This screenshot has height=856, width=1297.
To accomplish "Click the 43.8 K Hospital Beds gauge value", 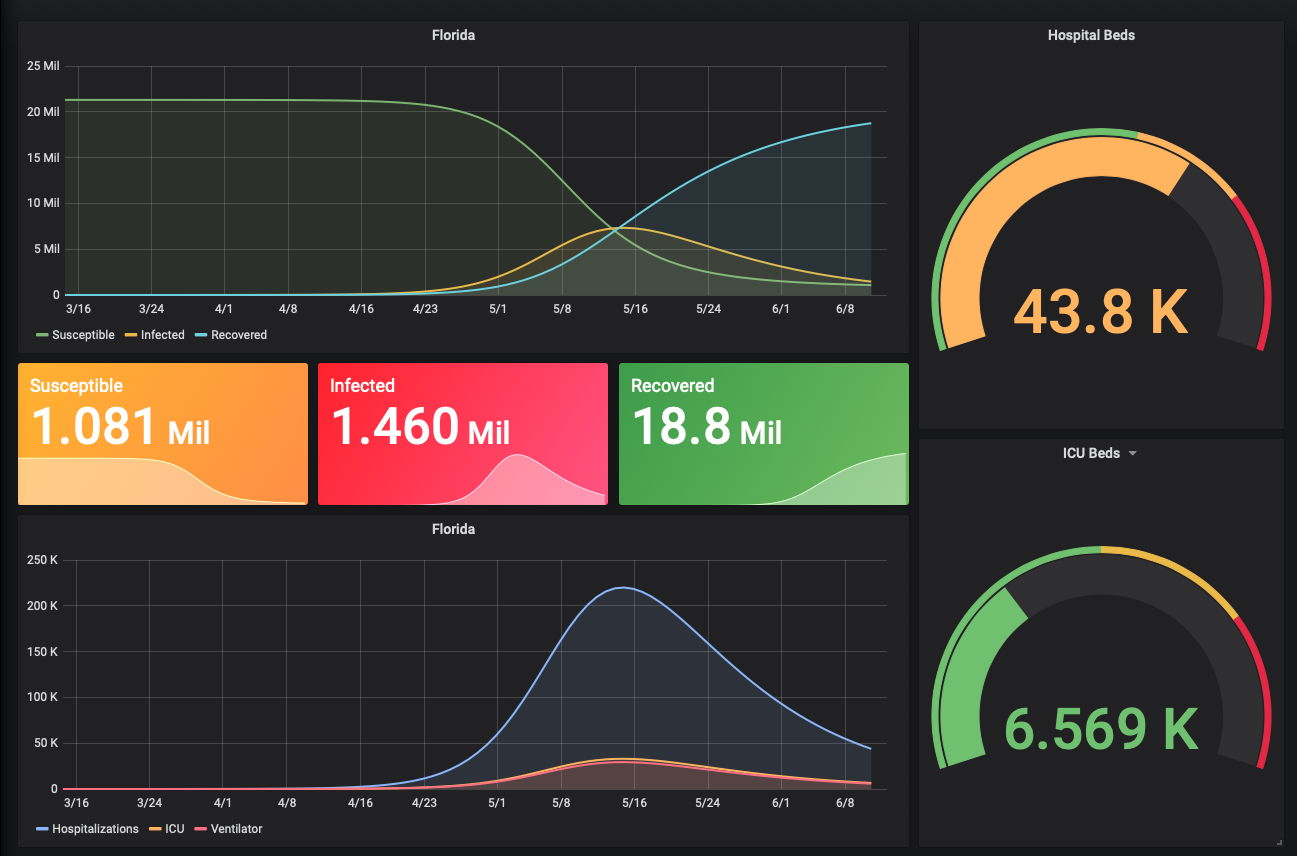I will click(x=1100, y=312).
